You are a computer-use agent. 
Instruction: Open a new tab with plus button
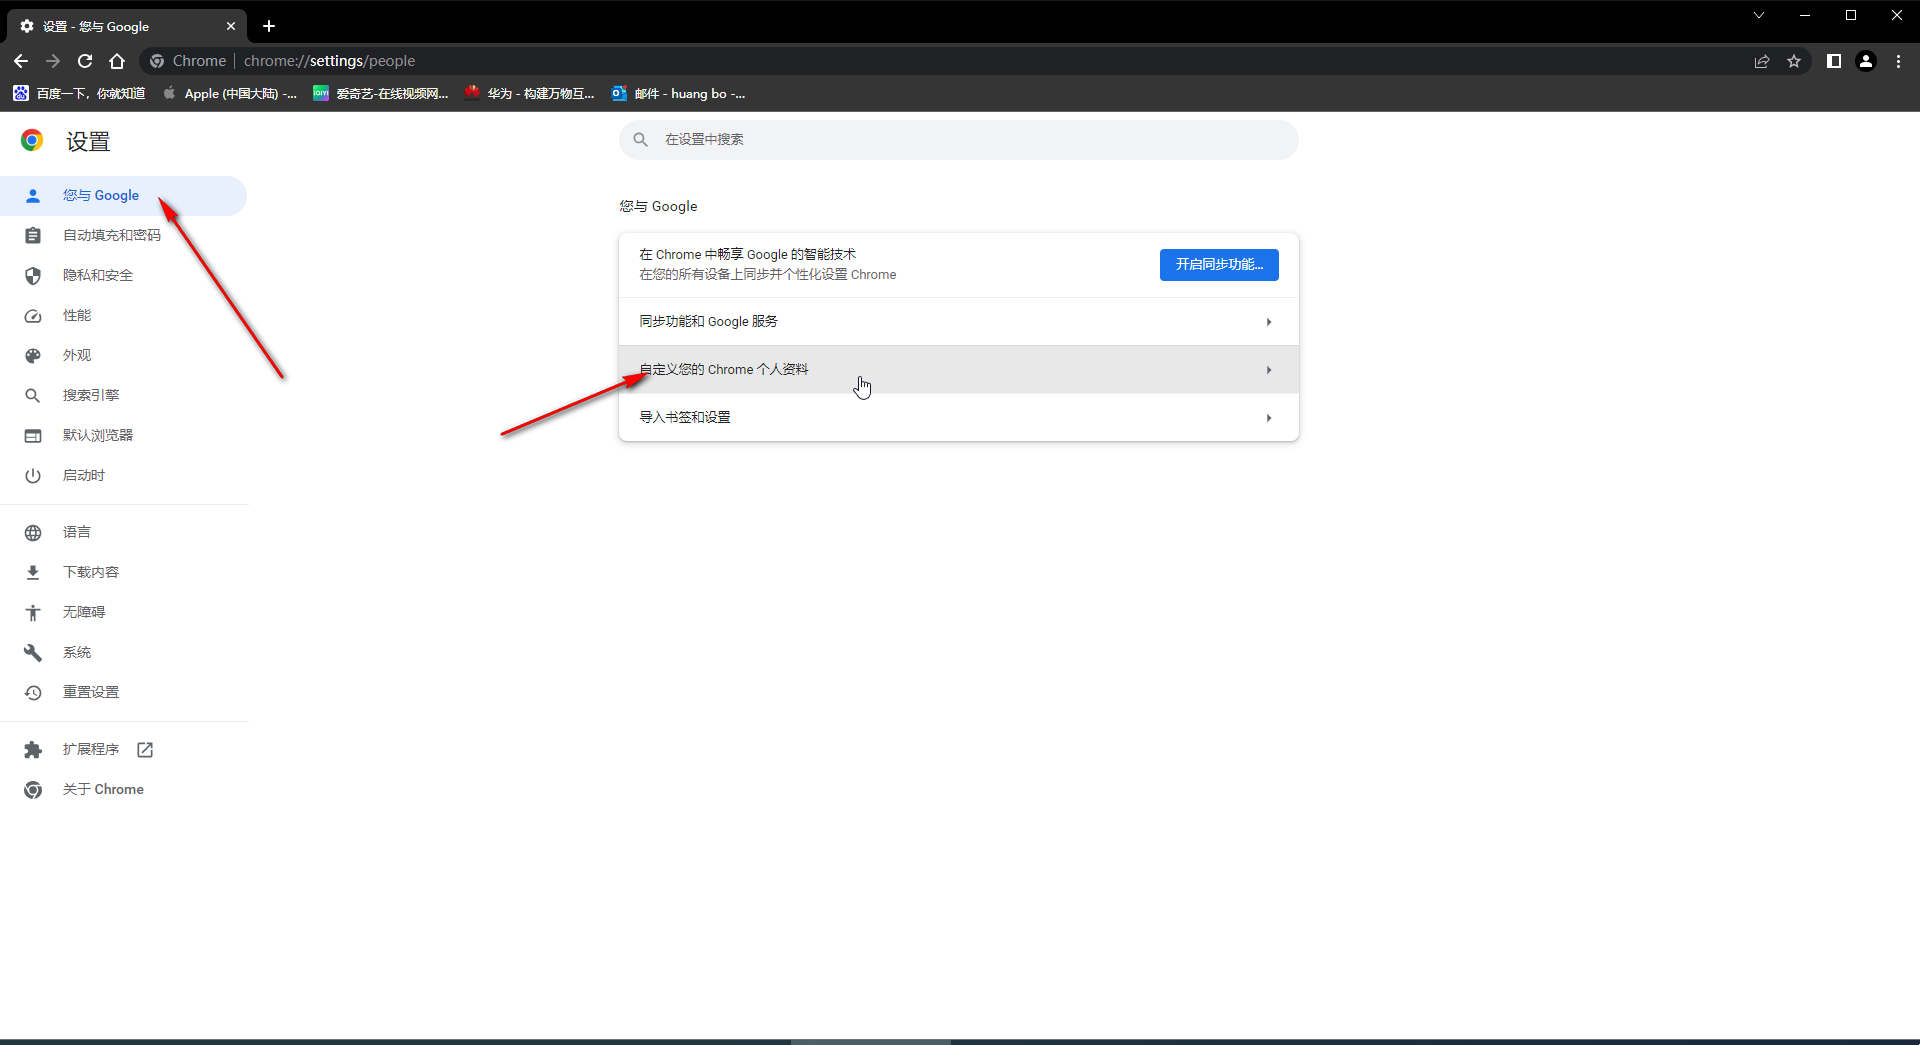click(269, 26)
